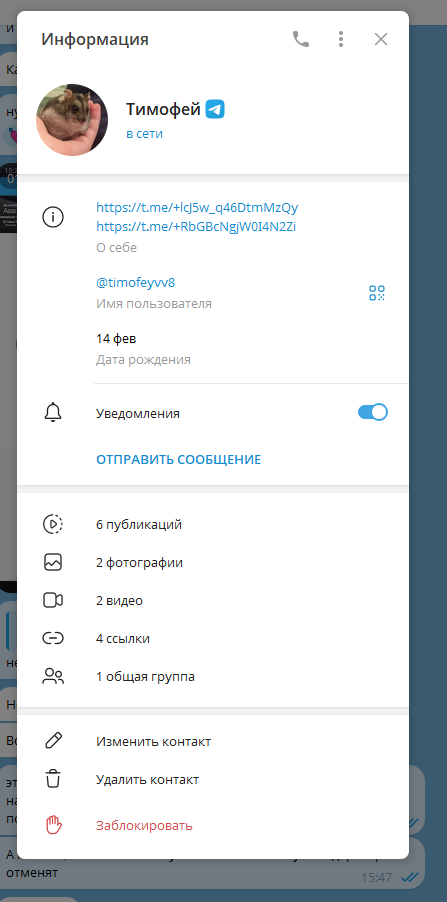Show QR code for username
The image size is (447, 902).
tap(377, 293)
